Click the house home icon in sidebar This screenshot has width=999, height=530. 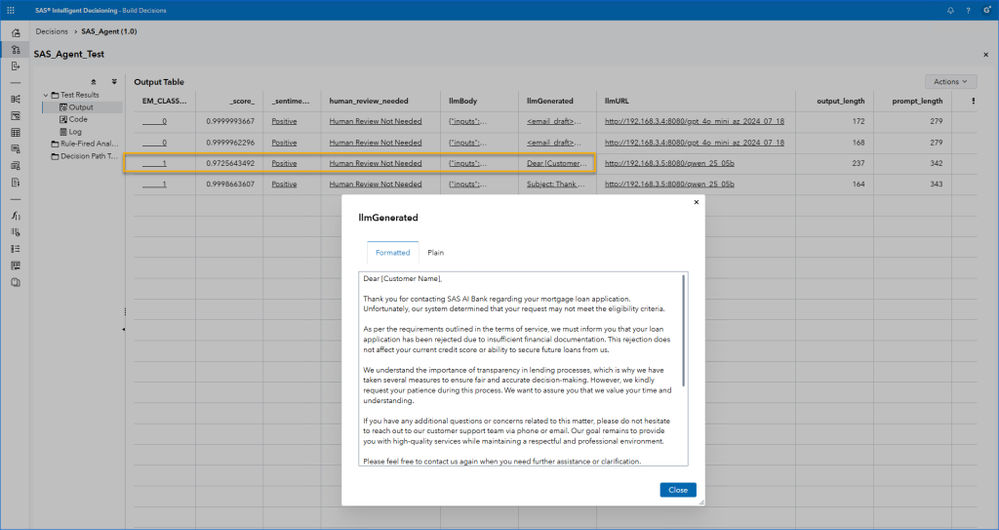click(x=15, y=32)
